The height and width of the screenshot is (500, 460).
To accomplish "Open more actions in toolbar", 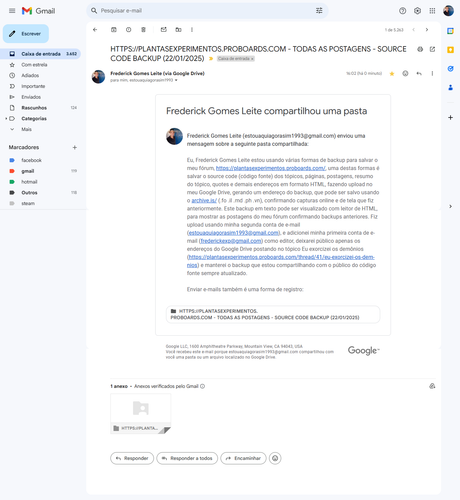I will click(192, 30).
